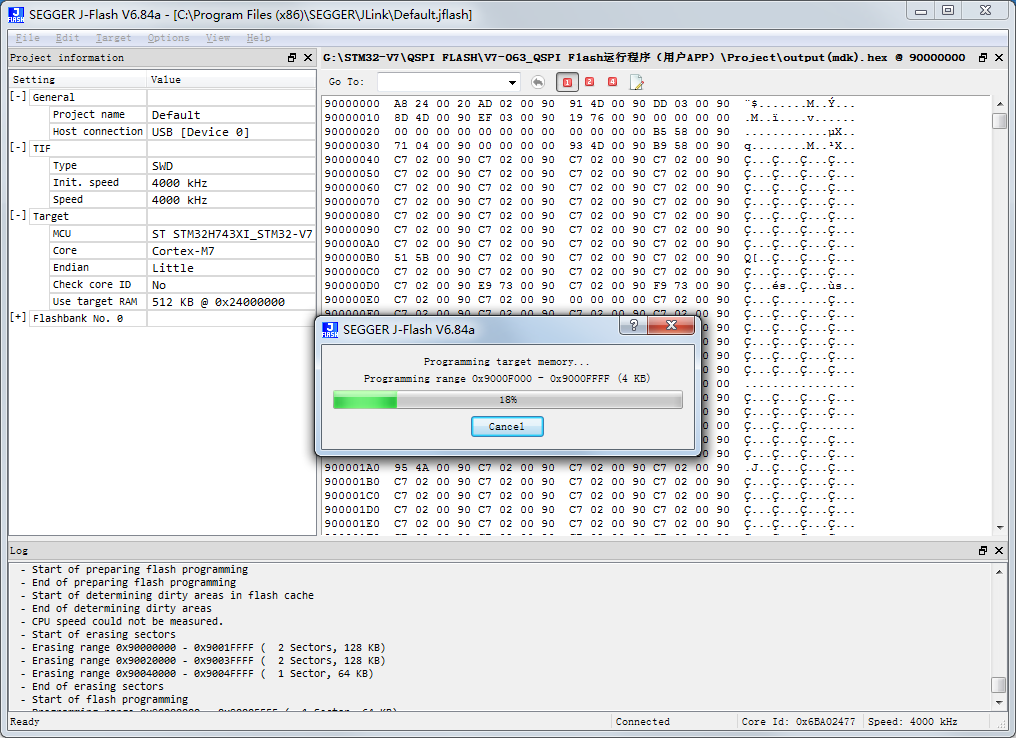Click the Setting column header
This screenshot has height=738, width=1016.
pyautogui.click(x=78, y=80)
